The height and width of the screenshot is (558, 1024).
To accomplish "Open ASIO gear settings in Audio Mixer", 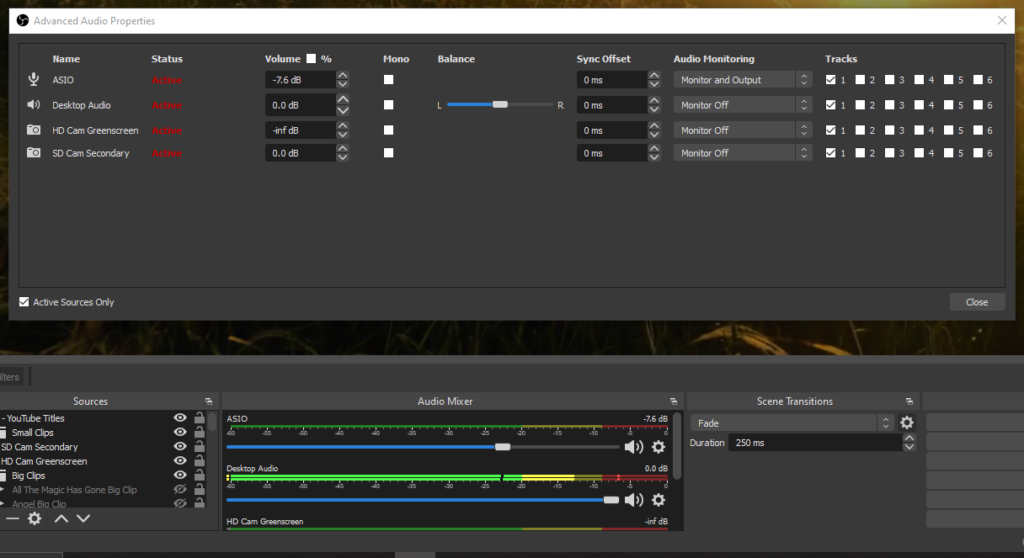I will pos(658,447).
